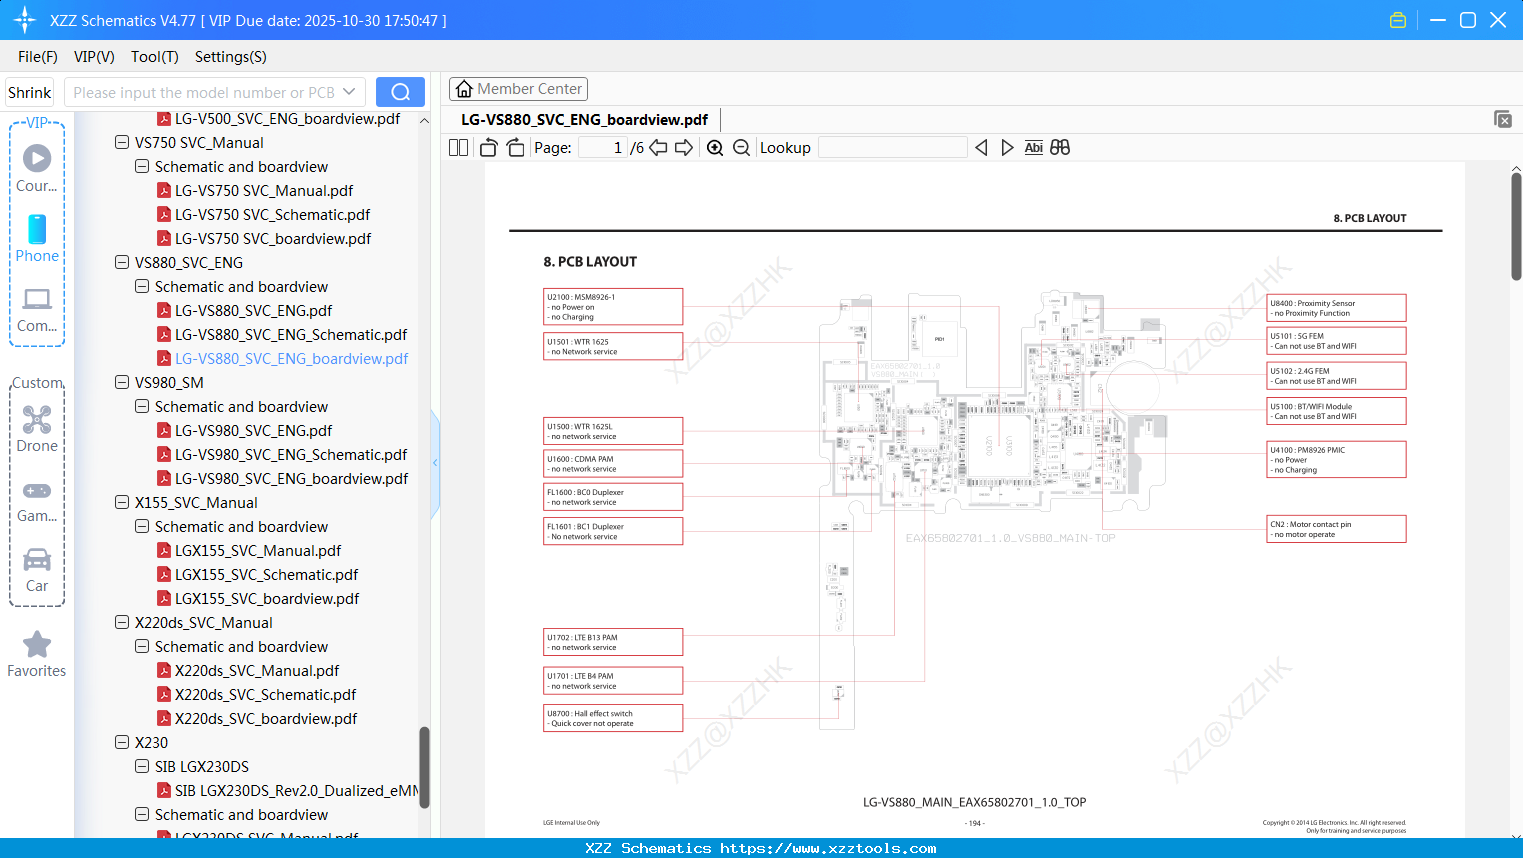Screen dimensions: 1523x858
Task: Click the Drone category icon in sidebar
Action: click(x=37, y=420)
